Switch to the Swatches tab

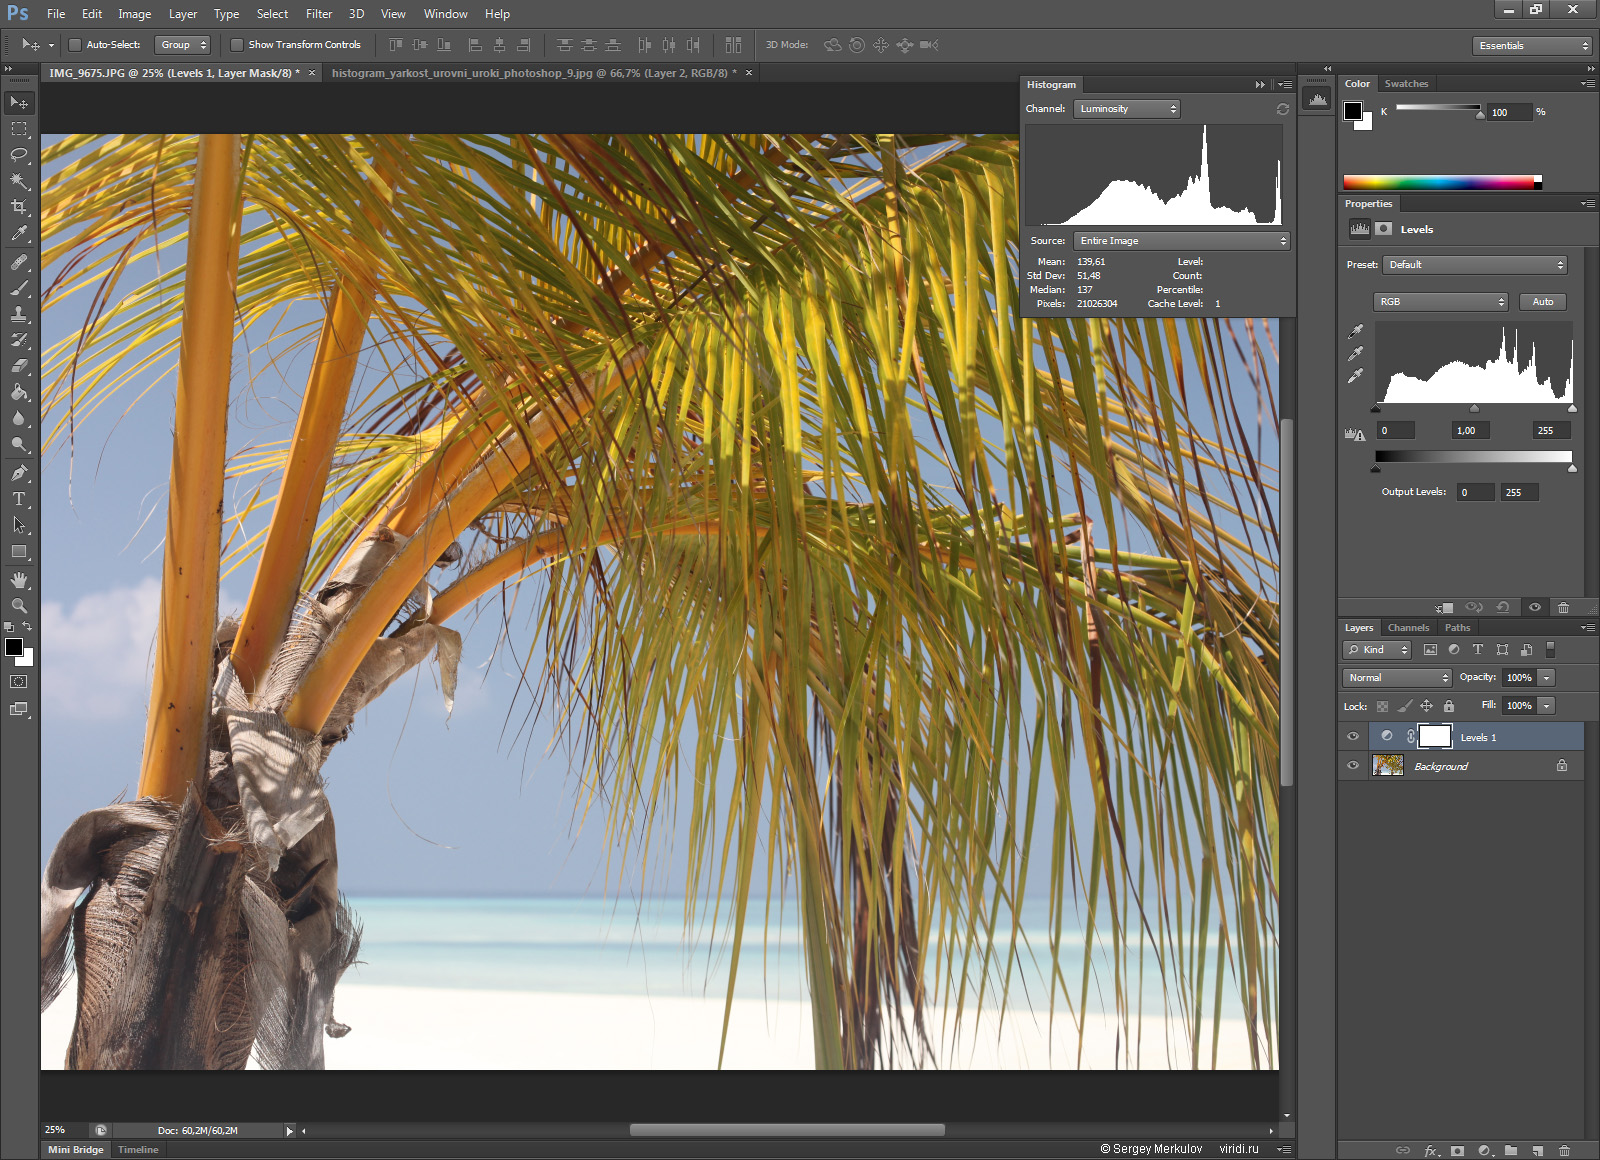tap(1406, 84)
